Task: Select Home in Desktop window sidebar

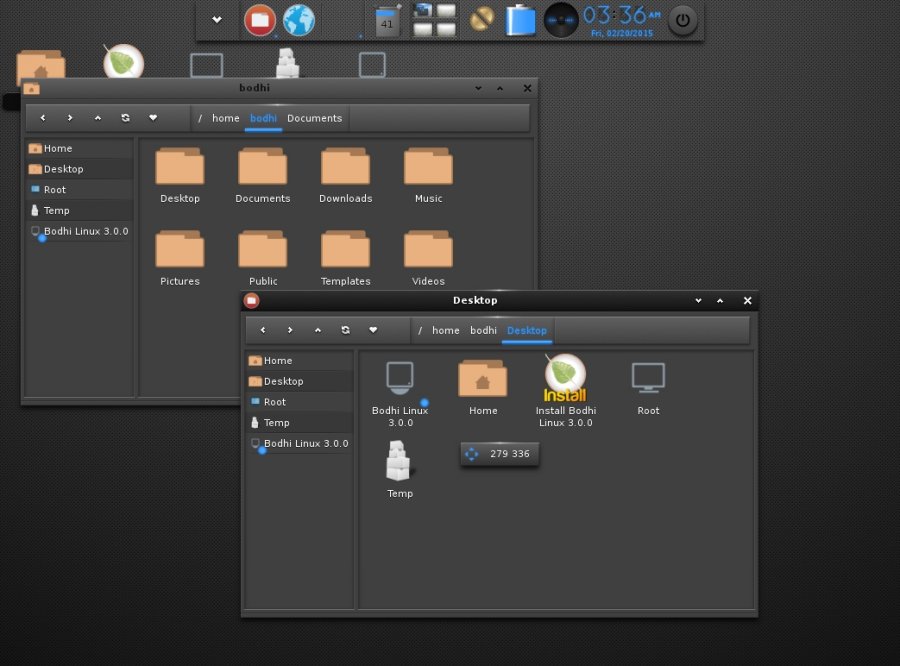Action: tap(300, 361)
